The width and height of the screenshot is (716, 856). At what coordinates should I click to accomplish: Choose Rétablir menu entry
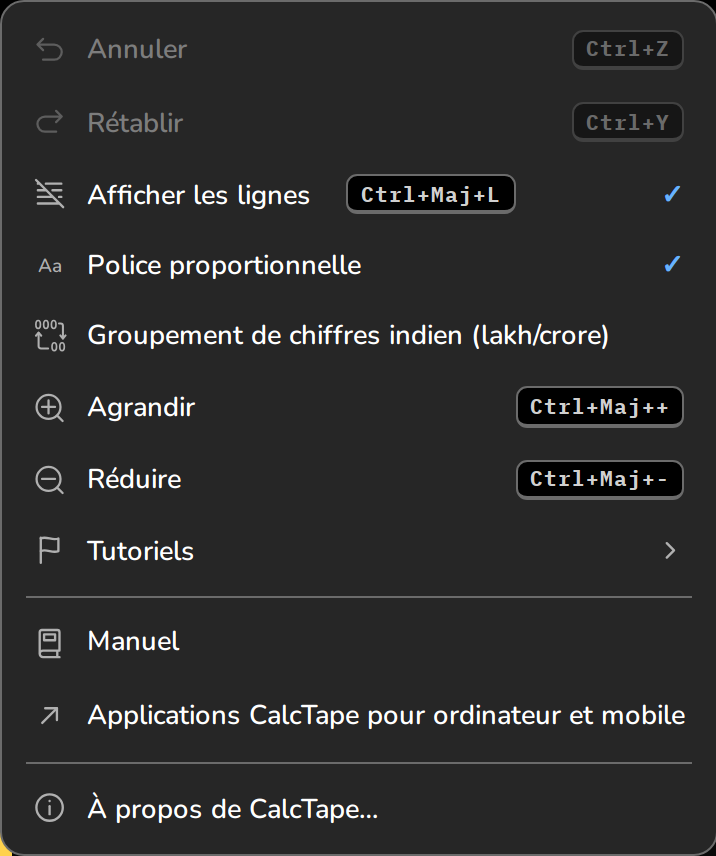tap(358, 122)
